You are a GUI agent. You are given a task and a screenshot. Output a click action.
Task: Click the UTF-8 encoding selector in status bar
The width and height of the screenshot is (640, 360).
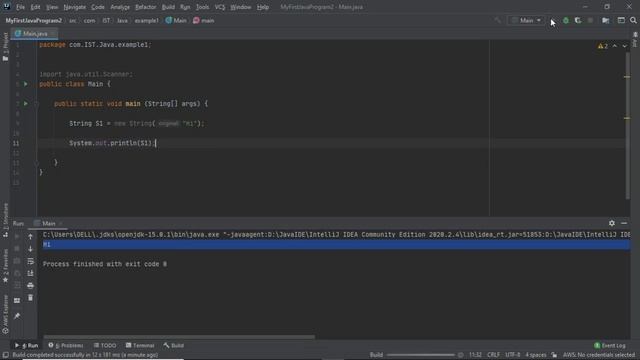pyautogui.click(x=513, y=355)
